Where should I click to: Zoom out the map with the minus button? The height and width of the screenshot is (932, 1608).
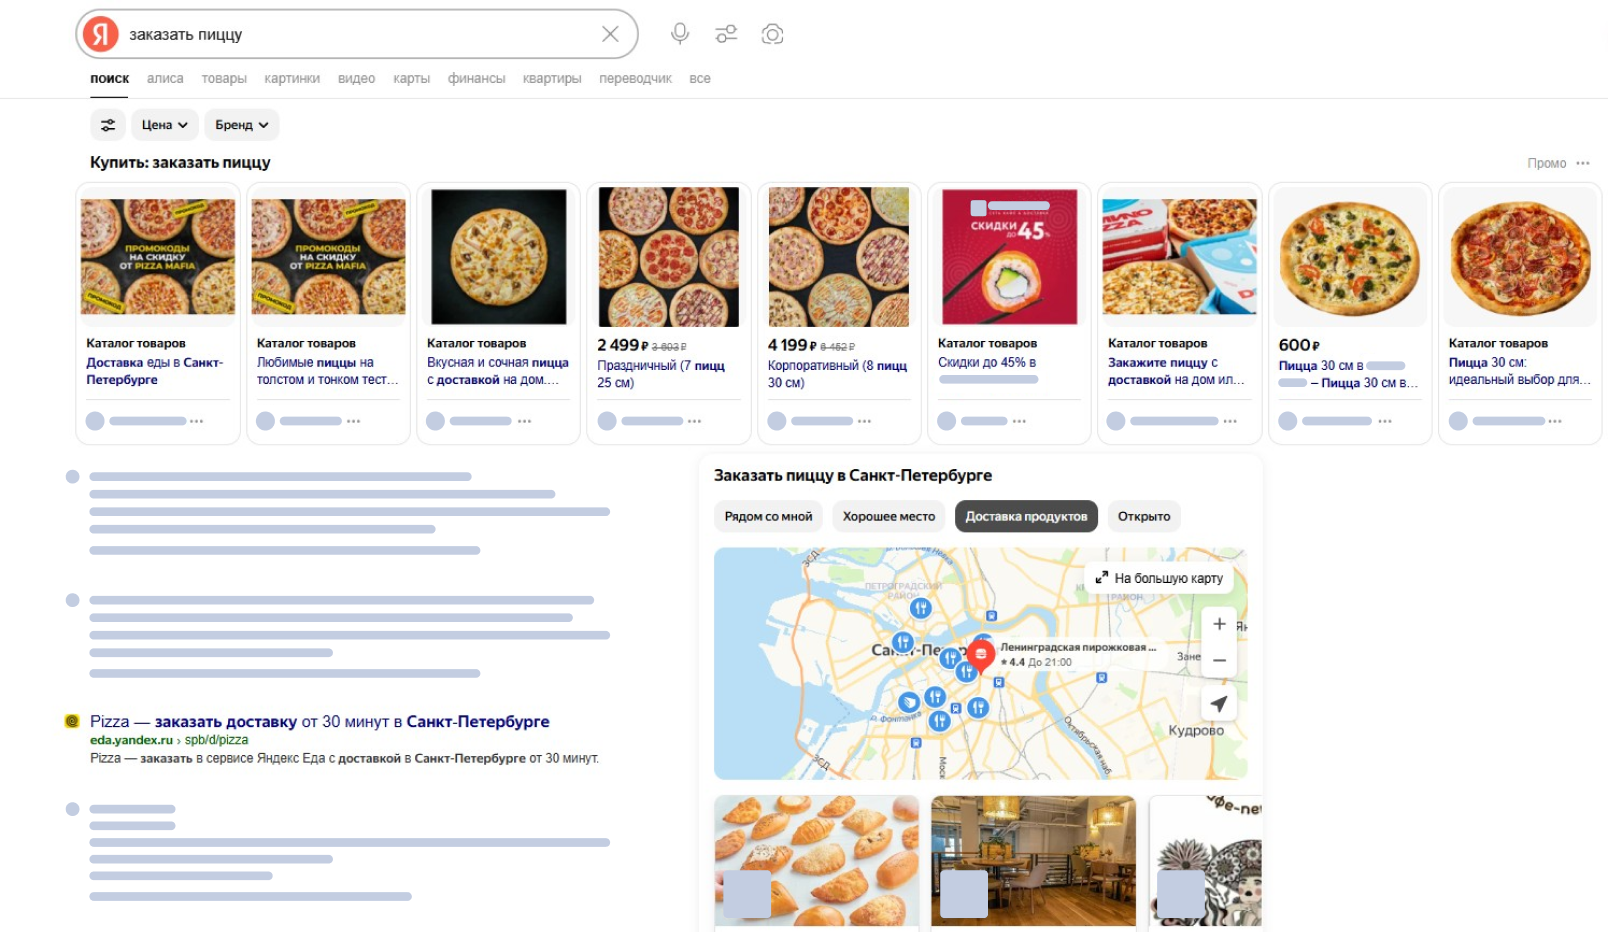click(x=1219, y=660)
